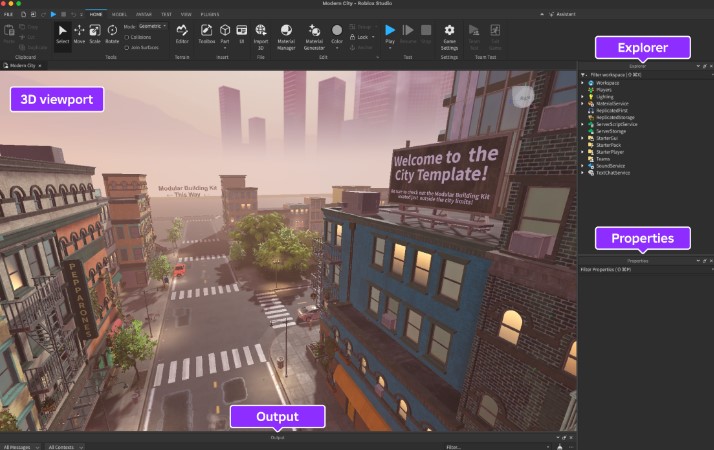The width and height of the screenshot is (714, 450).
Task: Click the Output Filter field
Action: tap(496, 447)
